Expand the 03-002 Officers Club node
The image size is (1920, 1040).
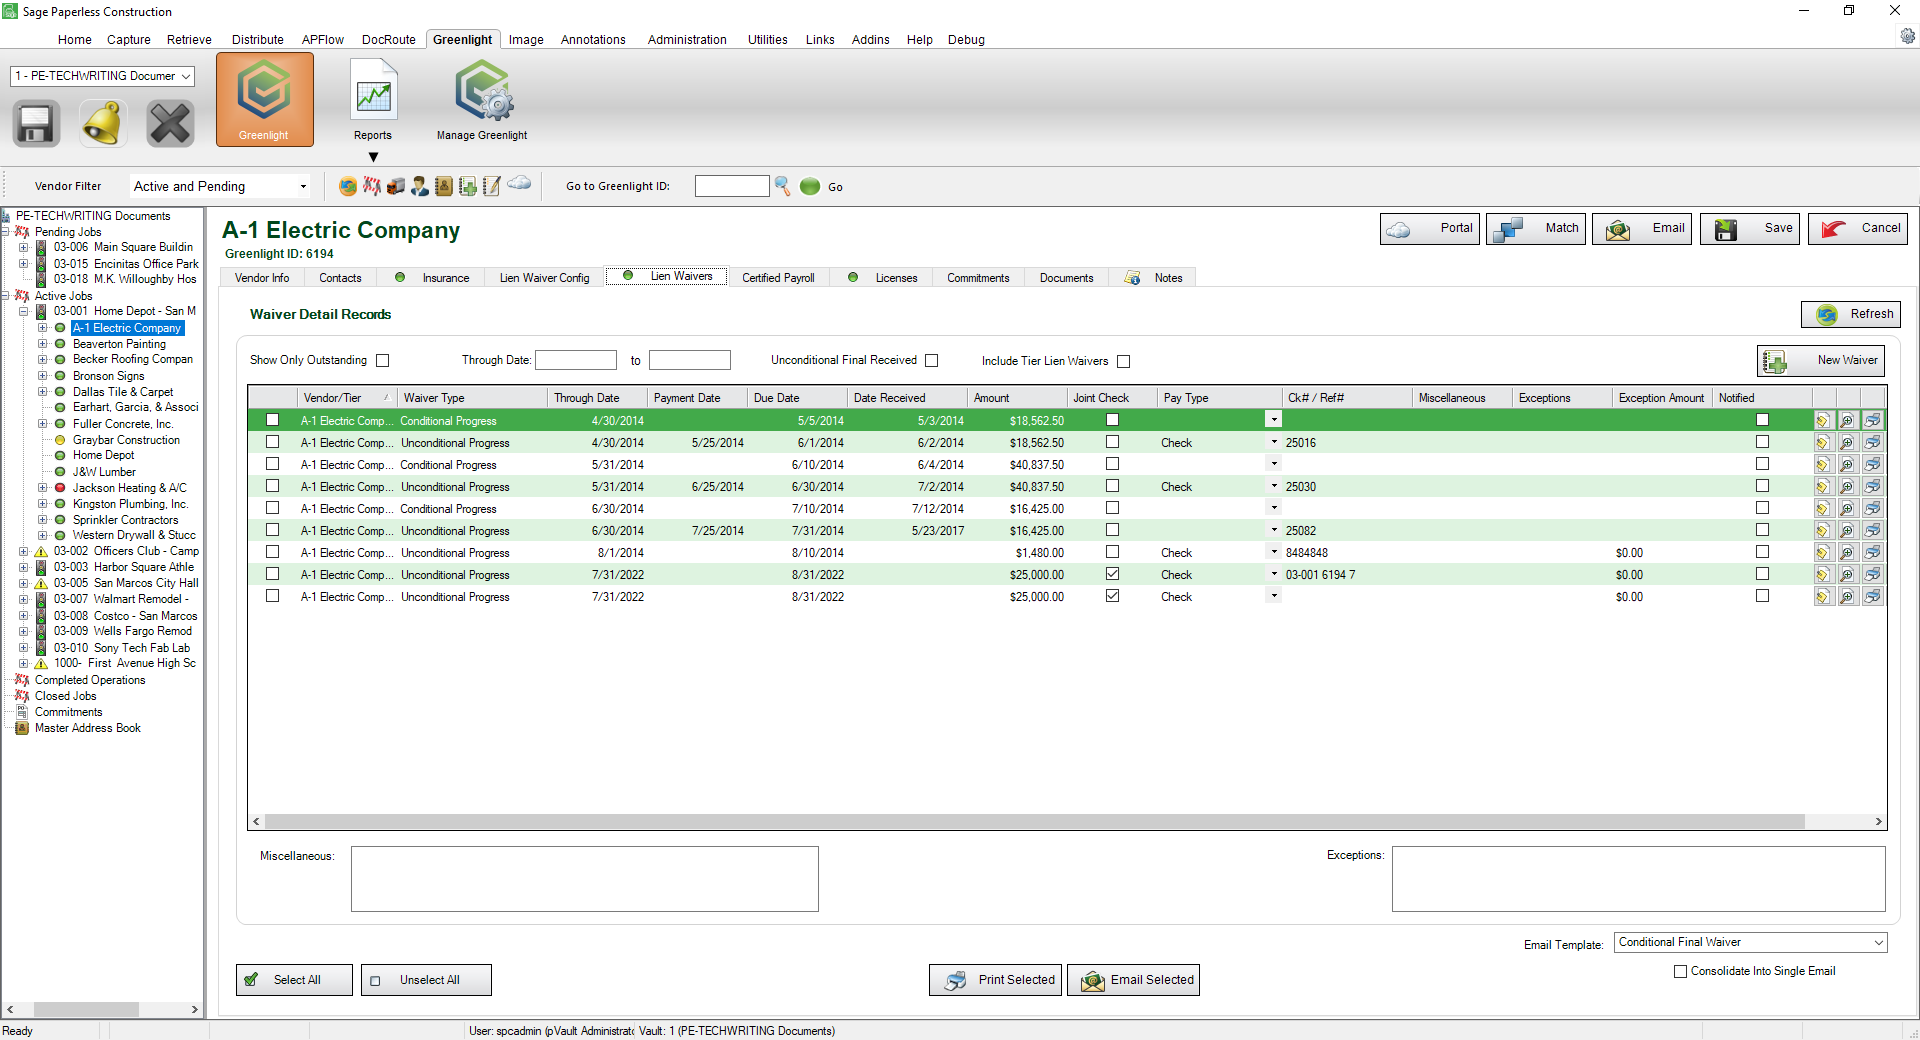click(x=23, y=551)
